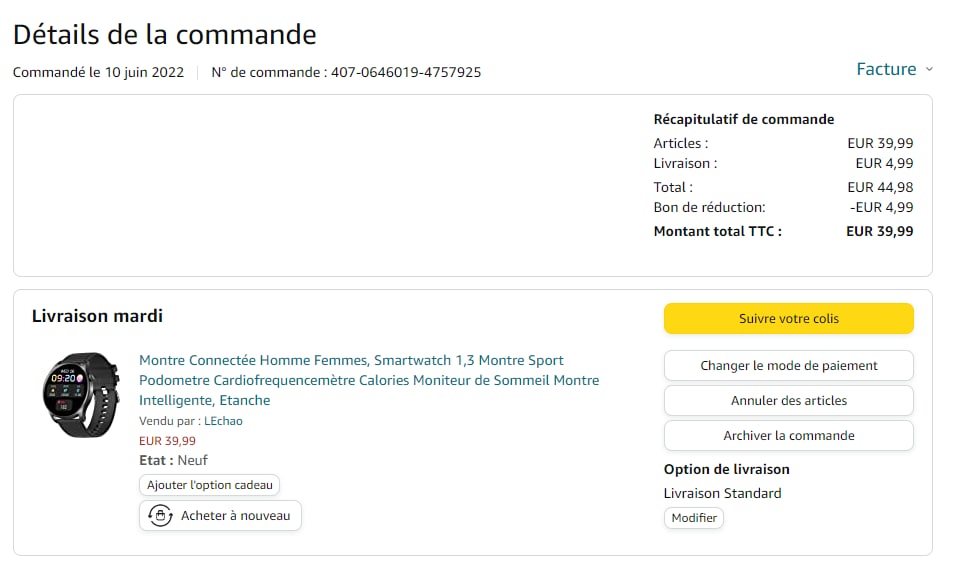955x574 pixels.
Task: Expand the Facture dropdown arrow
Action: 929,69
